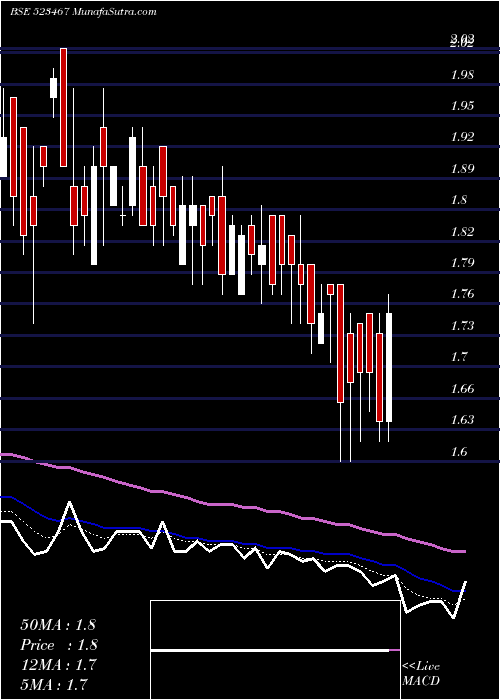Click the Price : 1.8 readout

(58, 645)
